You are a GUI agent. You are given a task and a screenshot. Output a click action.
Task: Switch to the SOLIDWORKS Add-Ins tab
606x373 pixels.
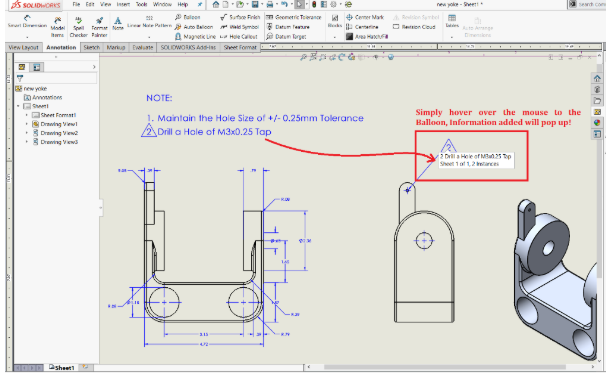pyautogui.click(x=188, y=47)
